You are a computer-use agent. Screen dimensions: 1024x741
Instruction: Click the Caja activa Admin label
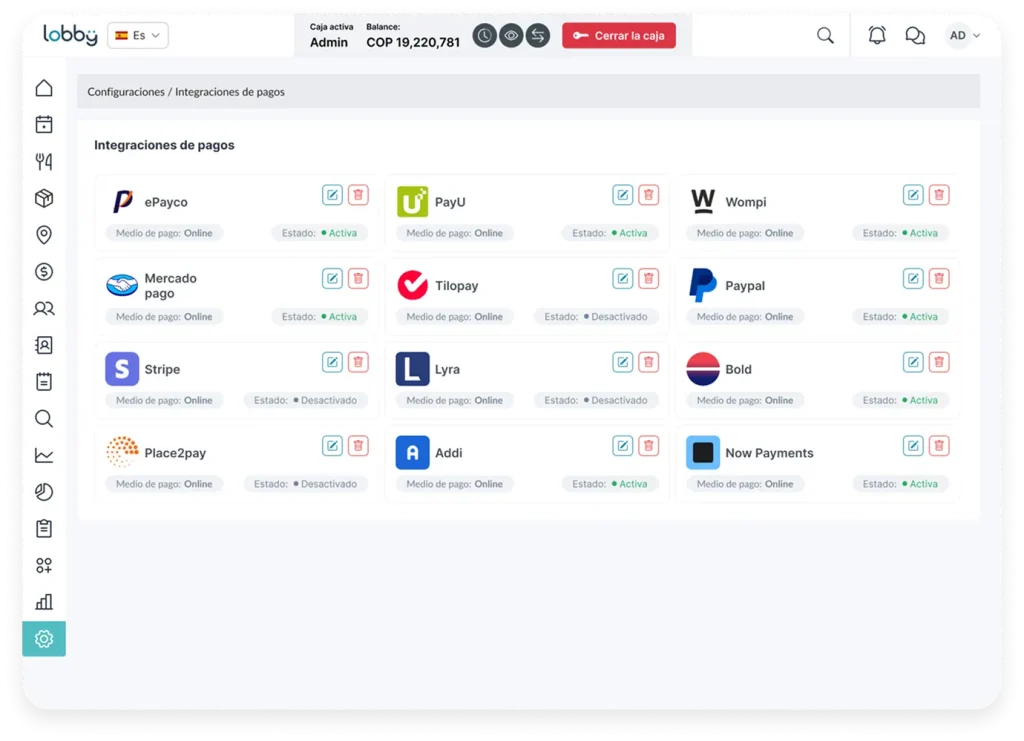click(331, 36)
